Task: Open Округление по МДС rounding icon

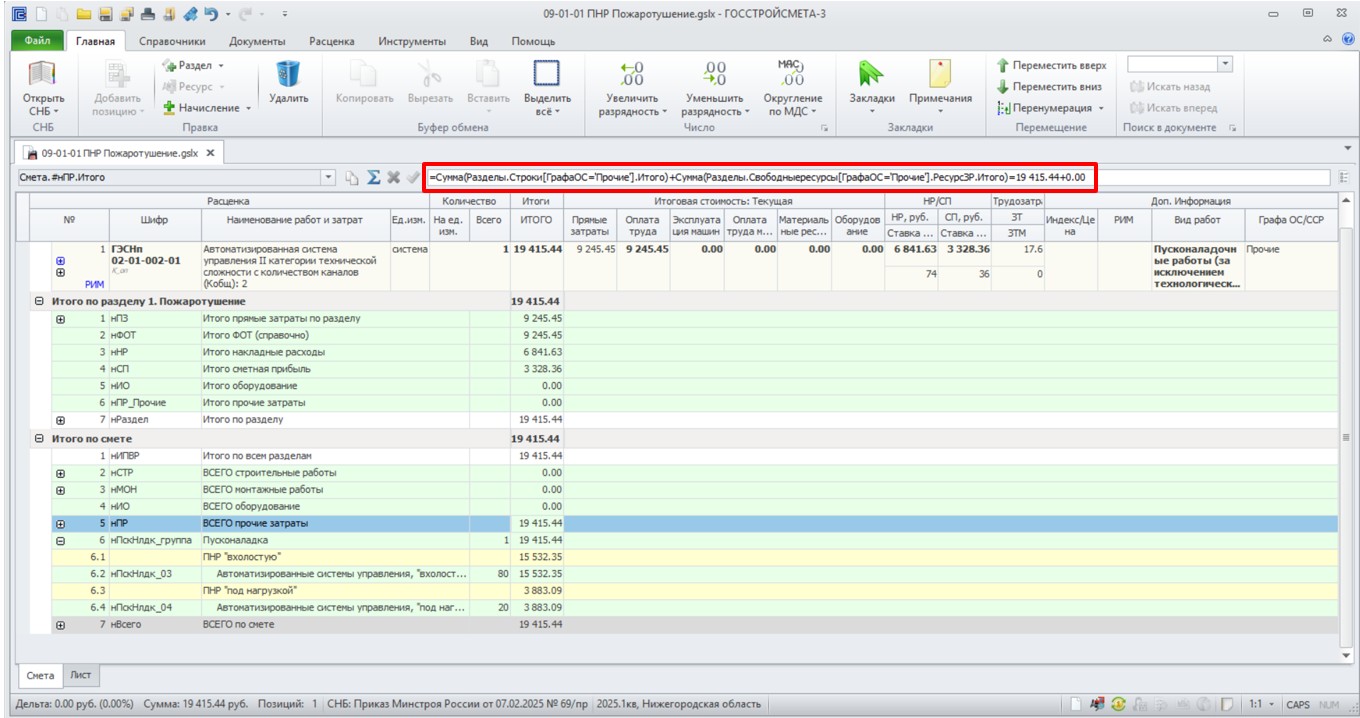Action: (792, 74)
